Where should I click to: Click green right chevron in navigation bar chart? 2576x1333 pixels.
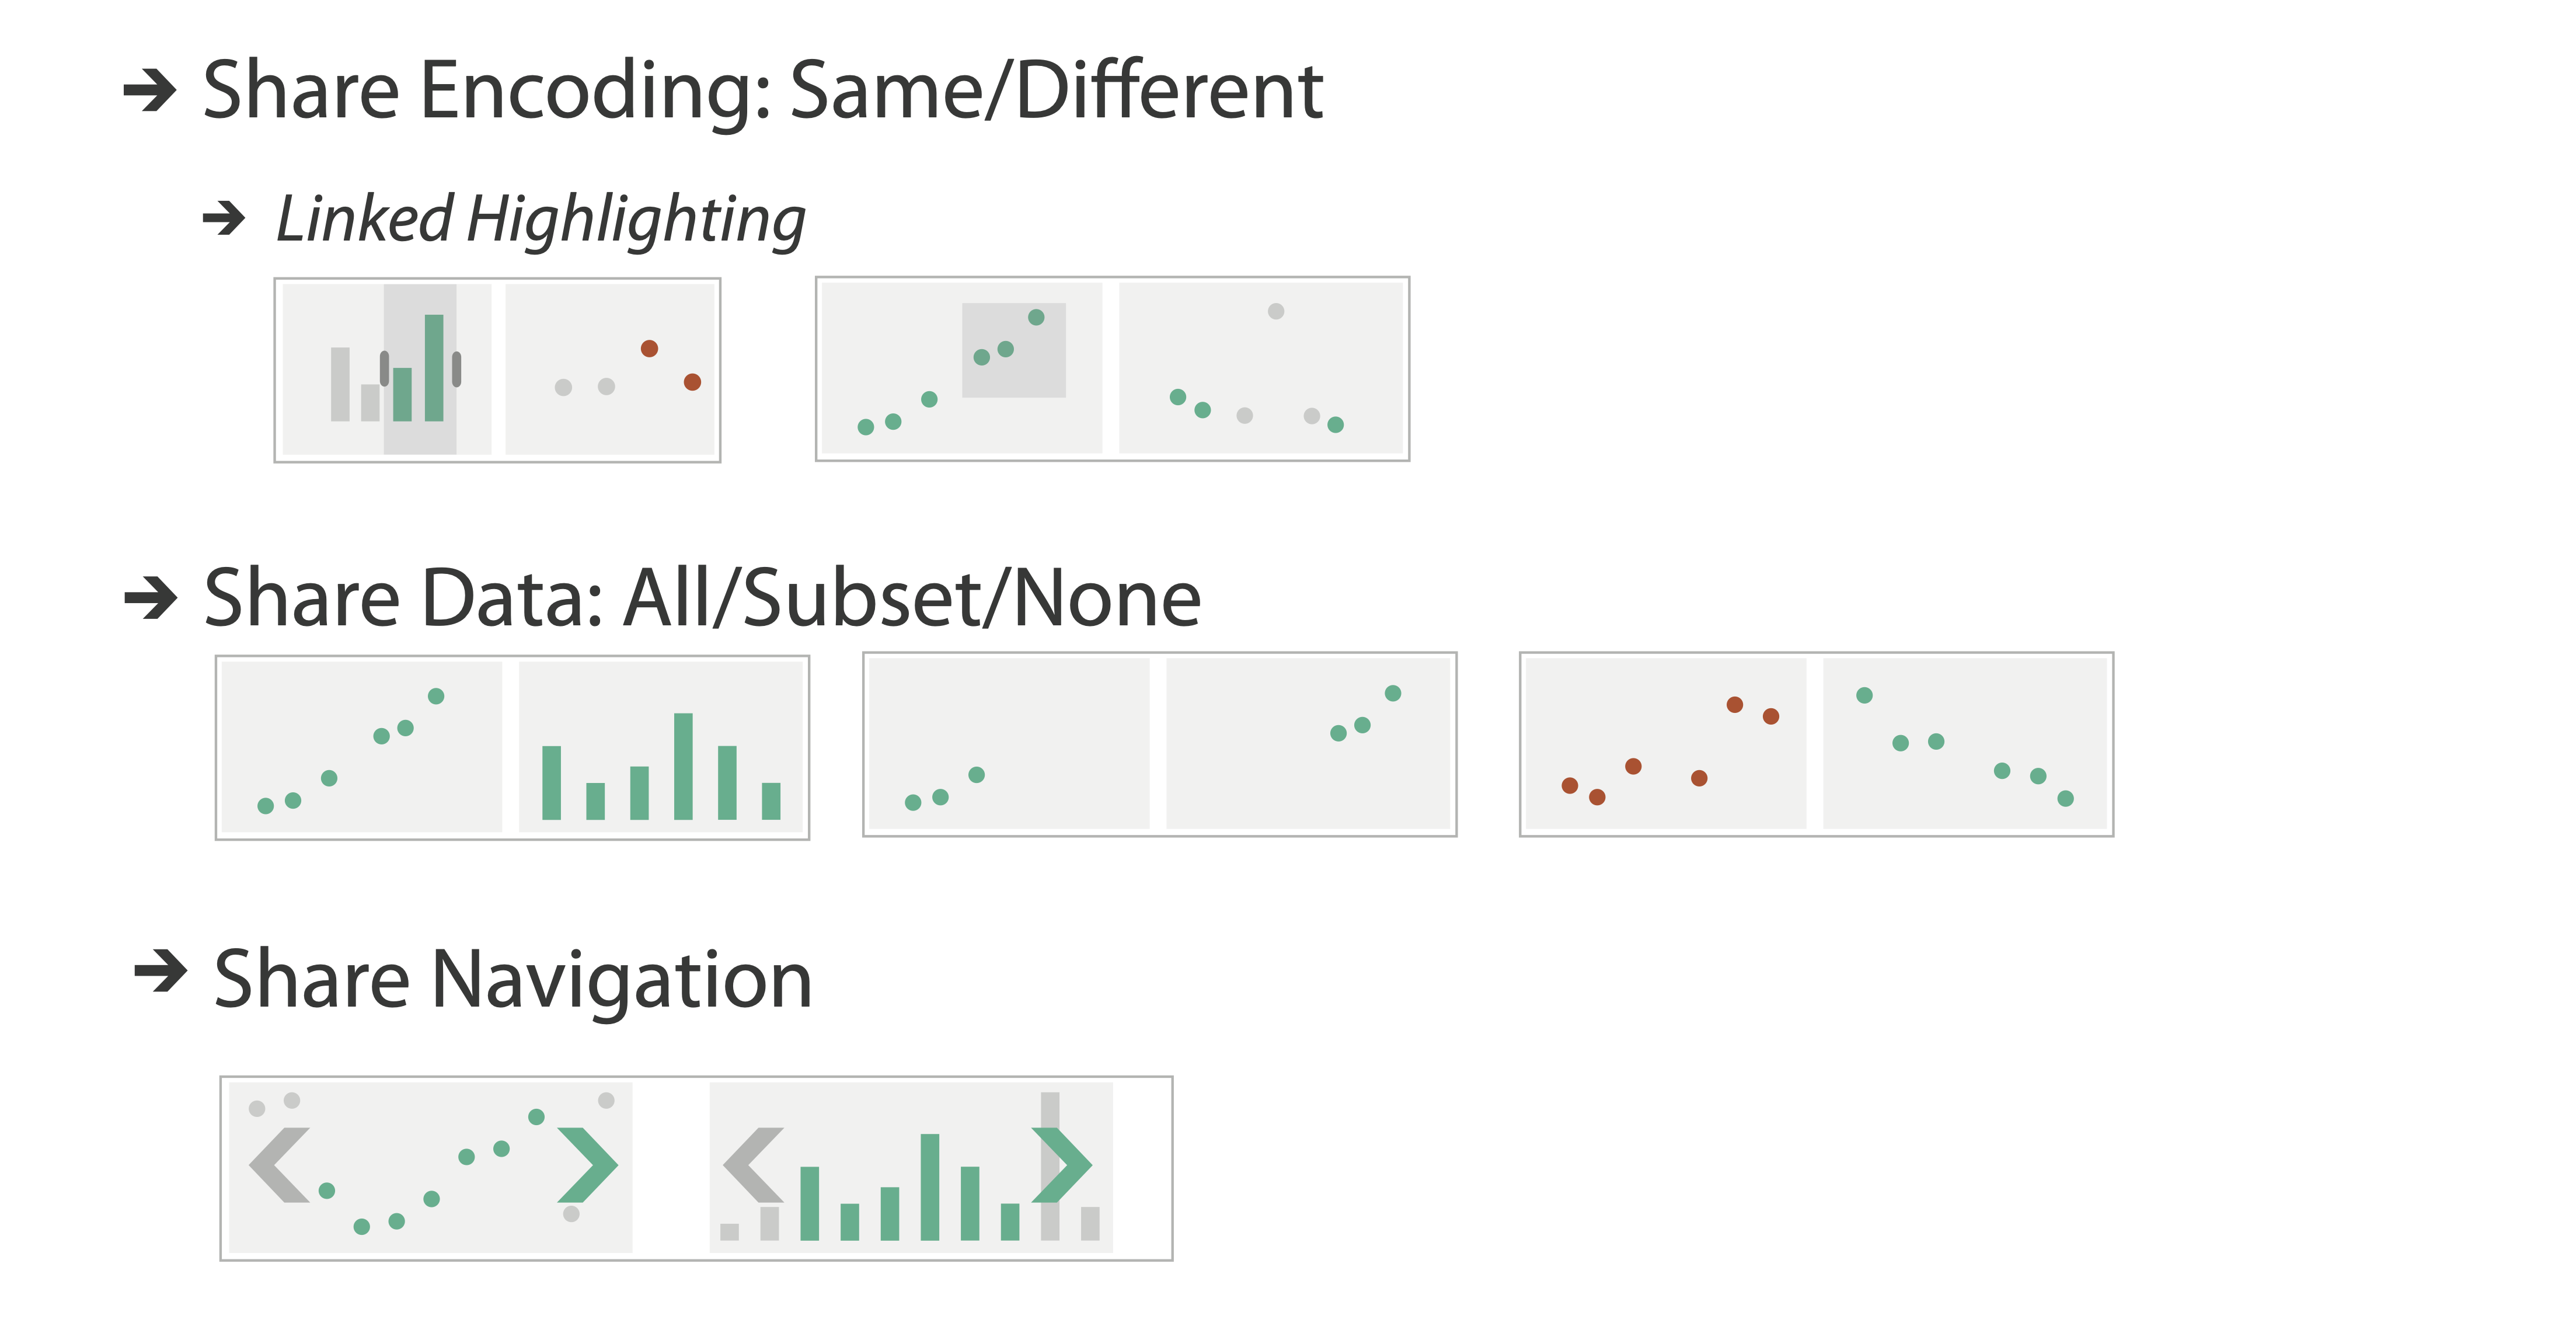point(1061,1165)
